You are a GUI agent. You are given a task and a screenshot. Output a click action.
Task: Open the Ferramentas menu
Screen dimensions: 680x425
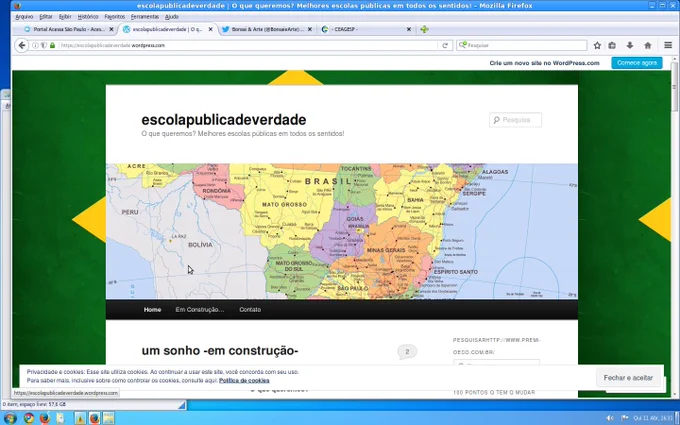click(145, 16)
